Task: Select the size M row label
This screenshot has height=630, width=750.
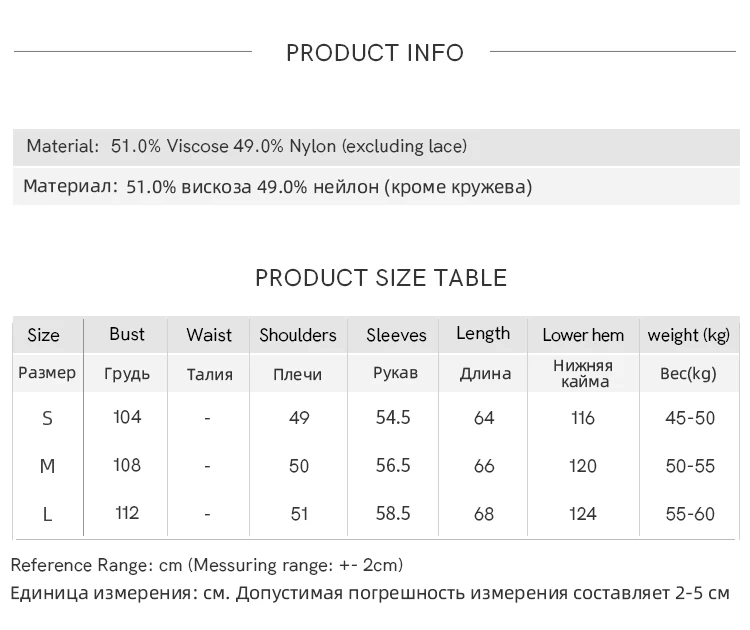Action: (x=47, y=466)
